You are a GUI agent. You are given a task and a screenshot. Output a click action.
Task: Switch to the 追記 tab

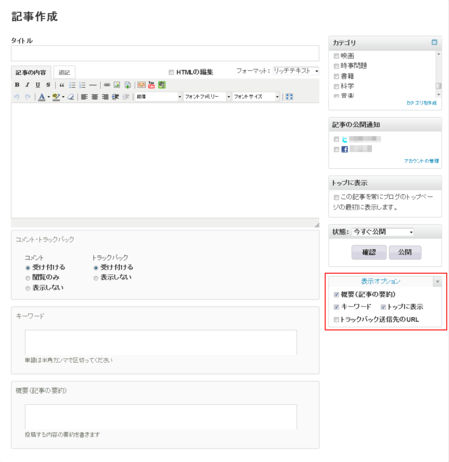click(64, 72)
